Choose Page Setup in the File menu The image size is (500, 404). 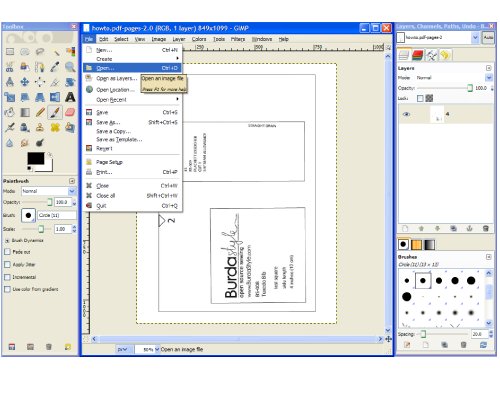pos(133,162)
